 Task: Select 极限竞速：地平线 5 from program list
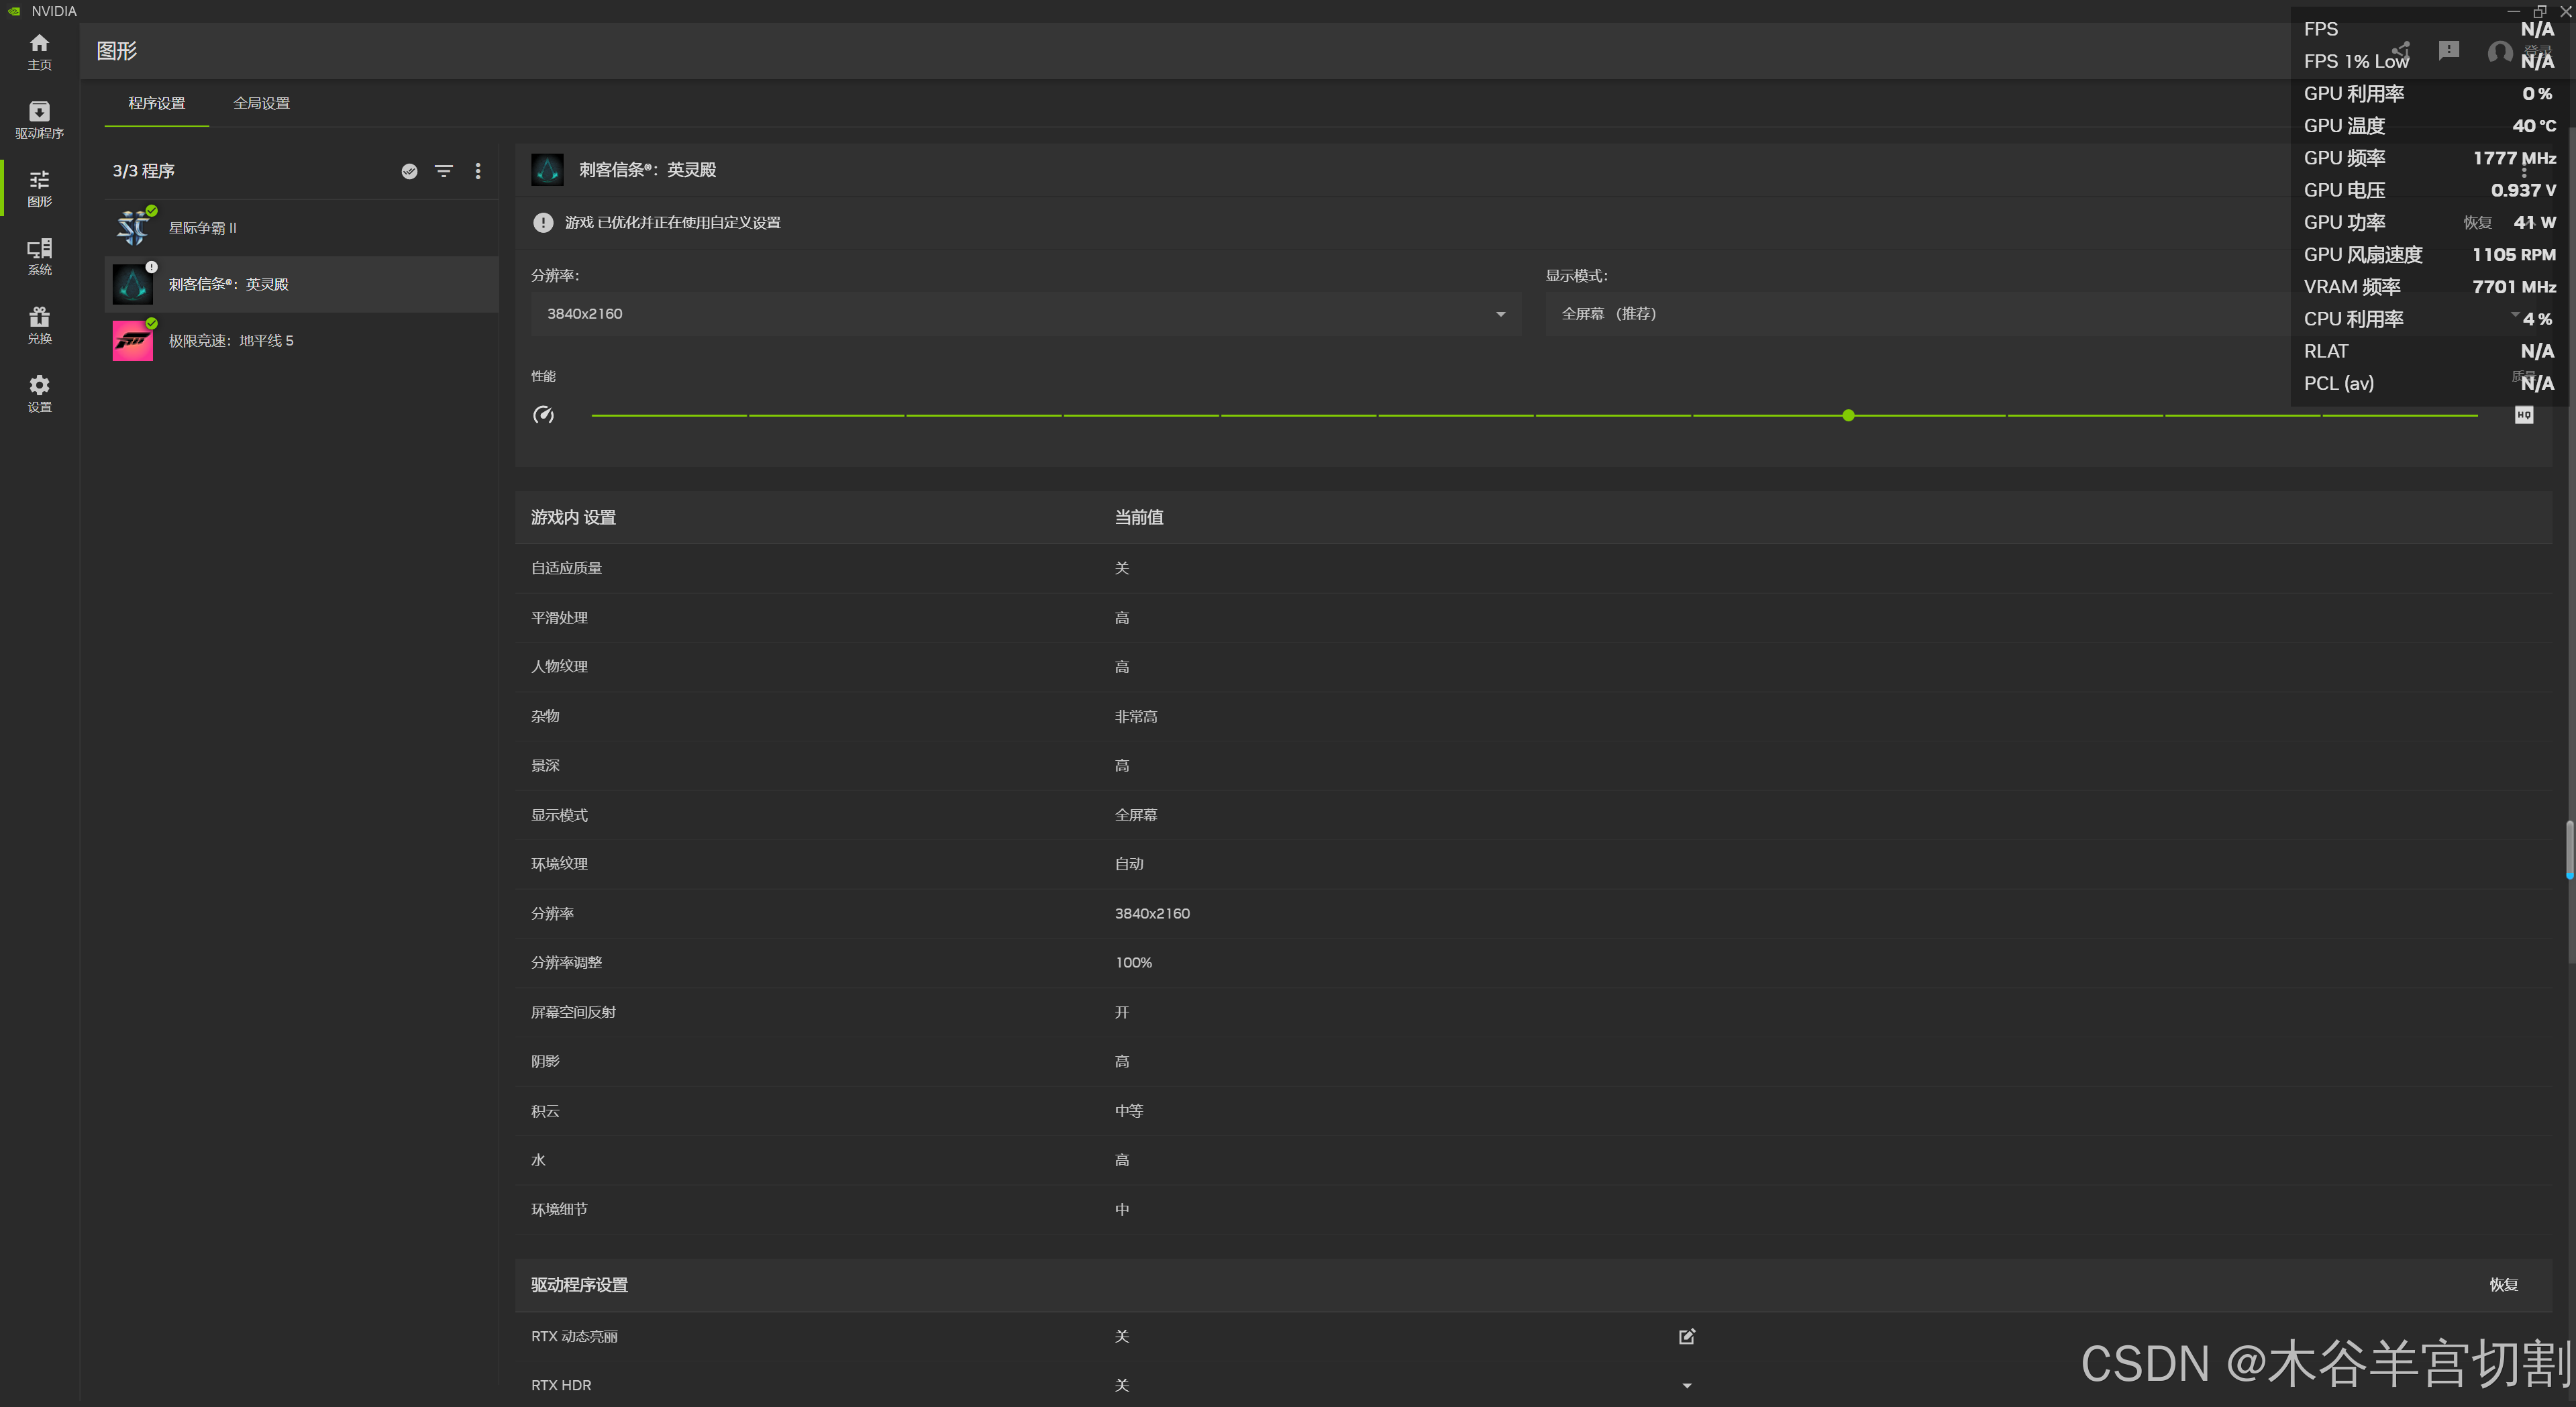coord(231,341)
